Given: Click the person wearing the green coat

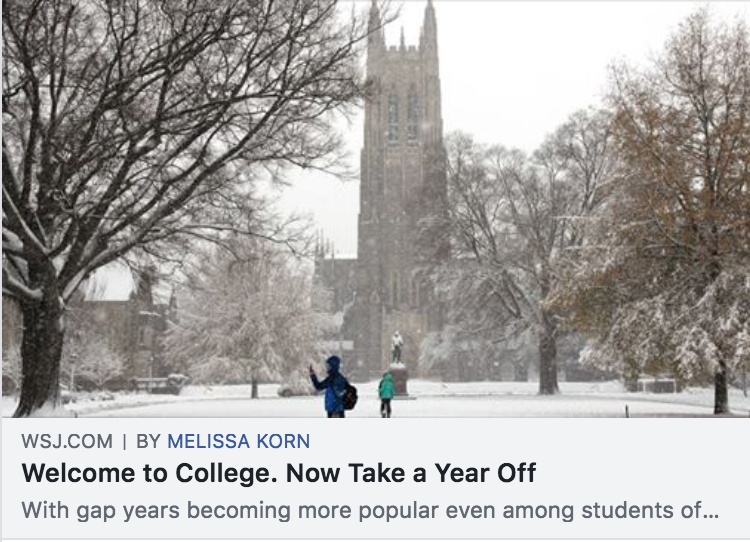Looking at the screenshot, I should 386,394.
